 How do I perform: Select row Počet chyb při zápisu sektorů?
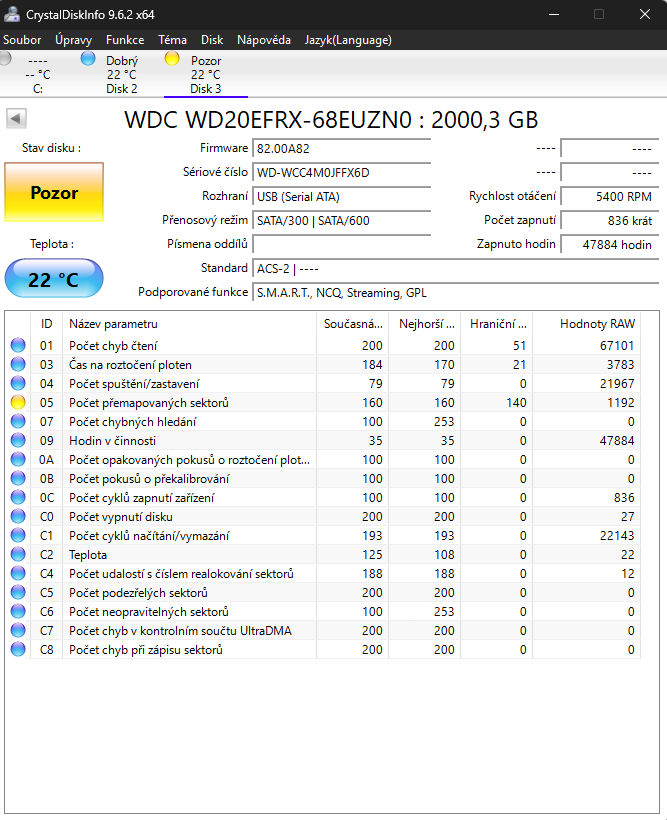pos(323,650)
